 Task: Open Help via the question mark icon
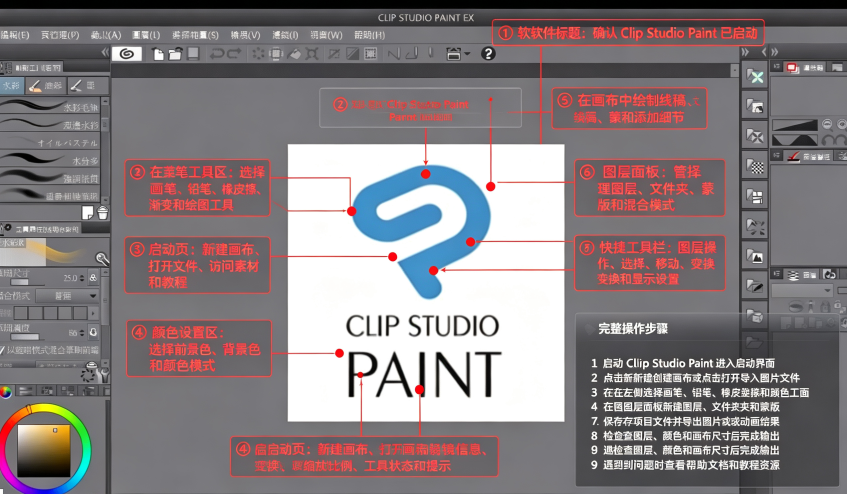pyautogui.click(x=488, y=53)
